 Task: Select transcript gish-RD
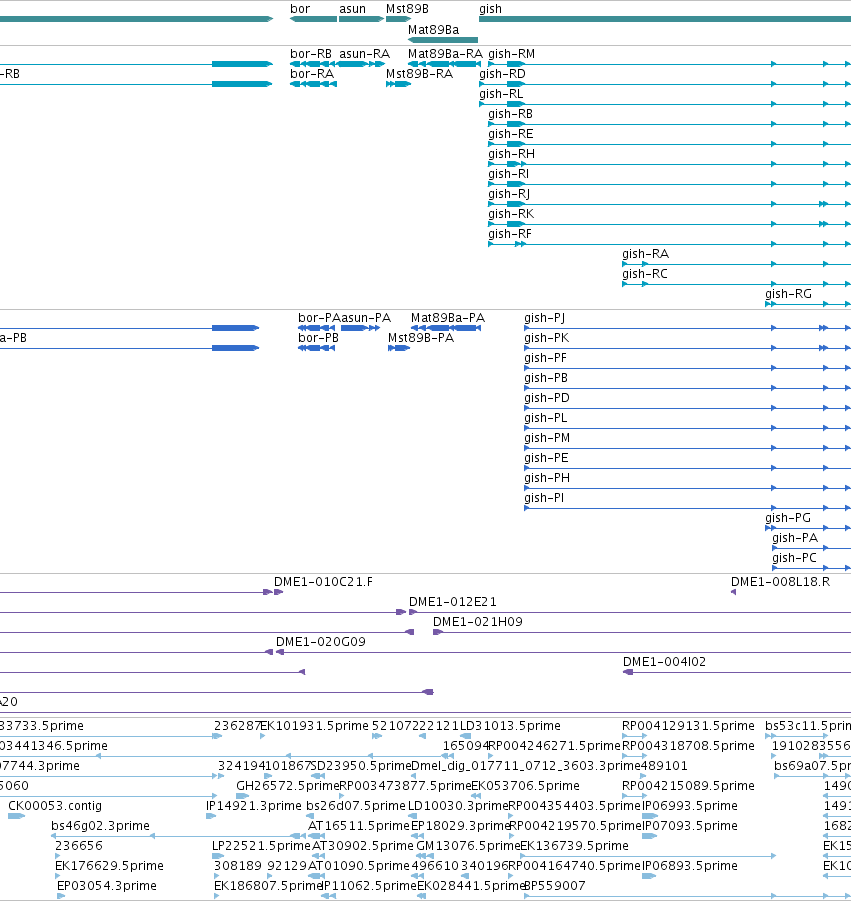[502, 74]
